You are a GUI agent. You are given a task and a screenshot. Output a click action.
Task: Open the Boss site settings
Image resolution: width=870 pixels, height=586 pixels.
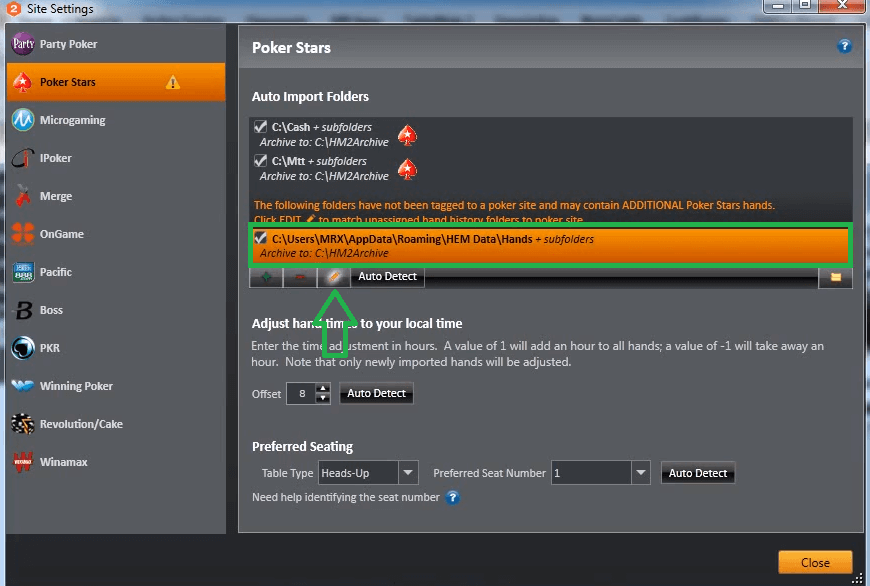tap(116, 310)
